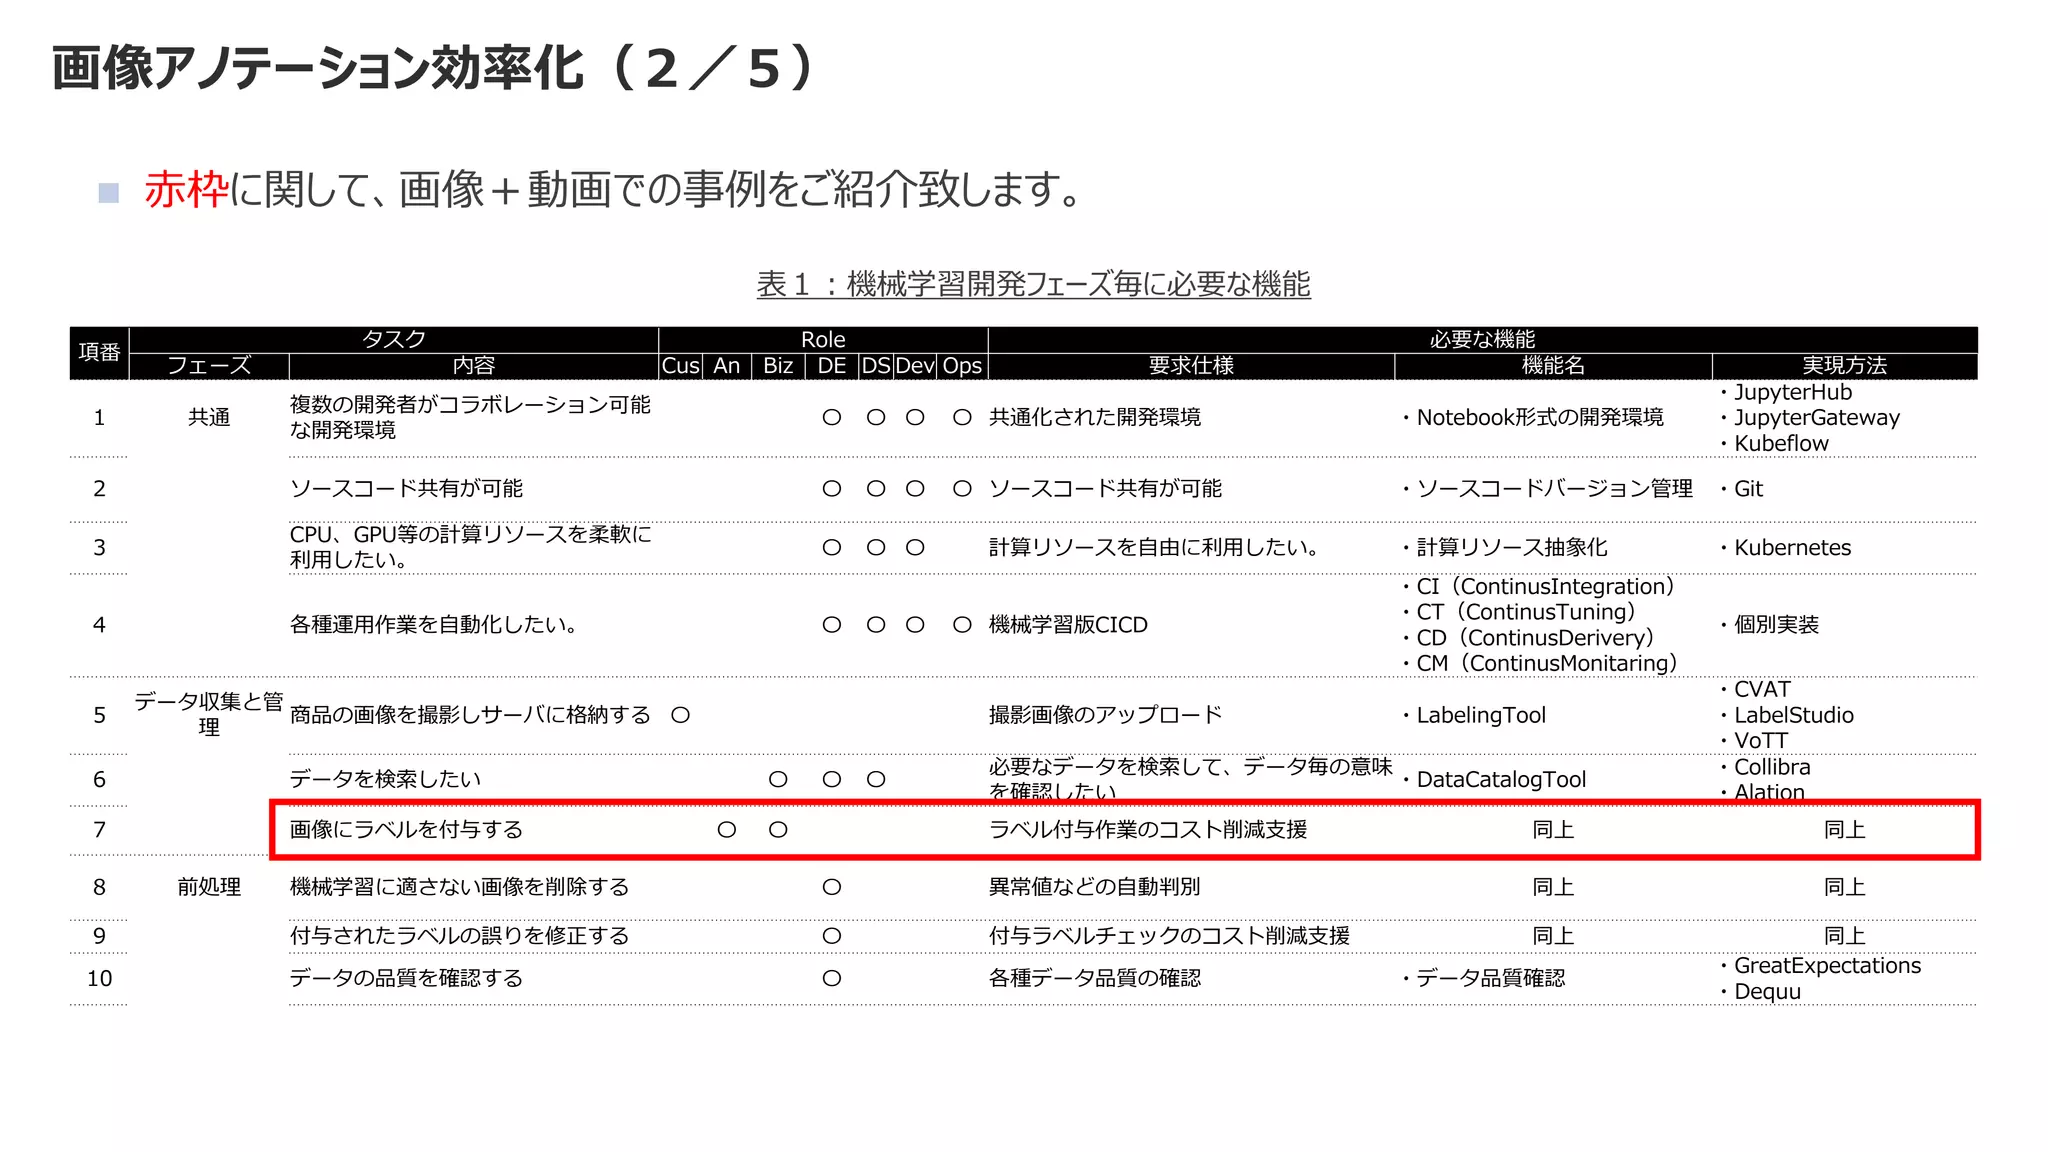Click the Kubernetes entry
The width and height of the screenshot is (2048, 1152).
pos(1785,547)
